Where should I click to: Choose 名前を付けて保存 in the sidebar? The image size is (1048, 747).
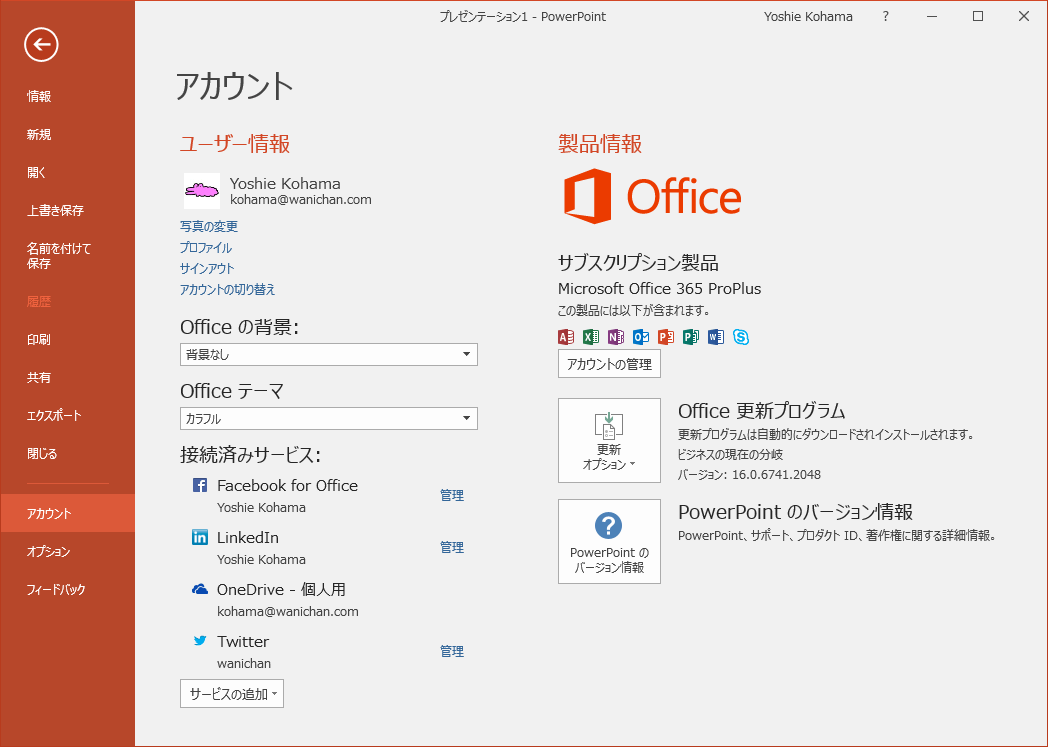tap(59, 256)
